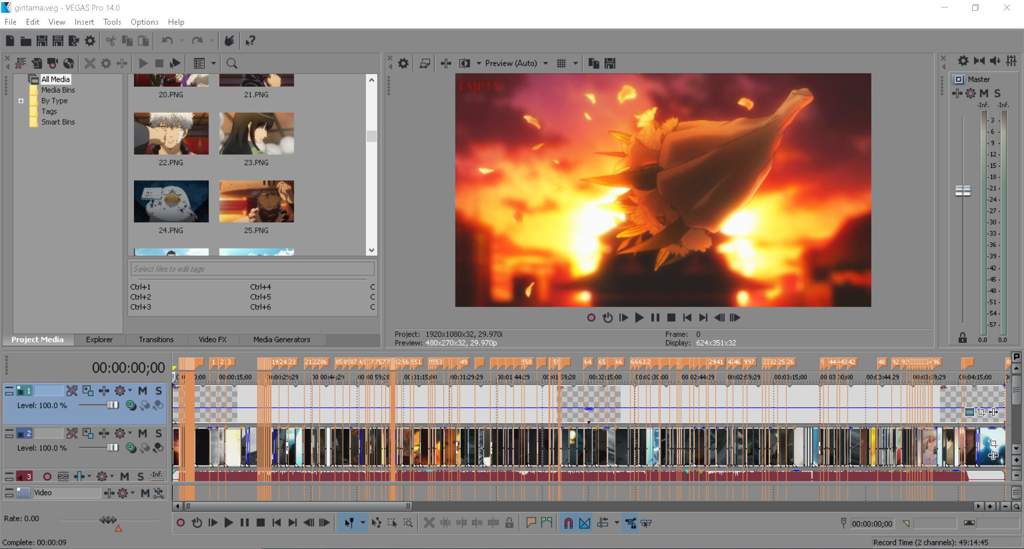Toggle Automatic Crossfades icon in timeline toolbar
The height and width of the screenshot is (549, 1024).
pyautogui.click(x=584, y=523)
